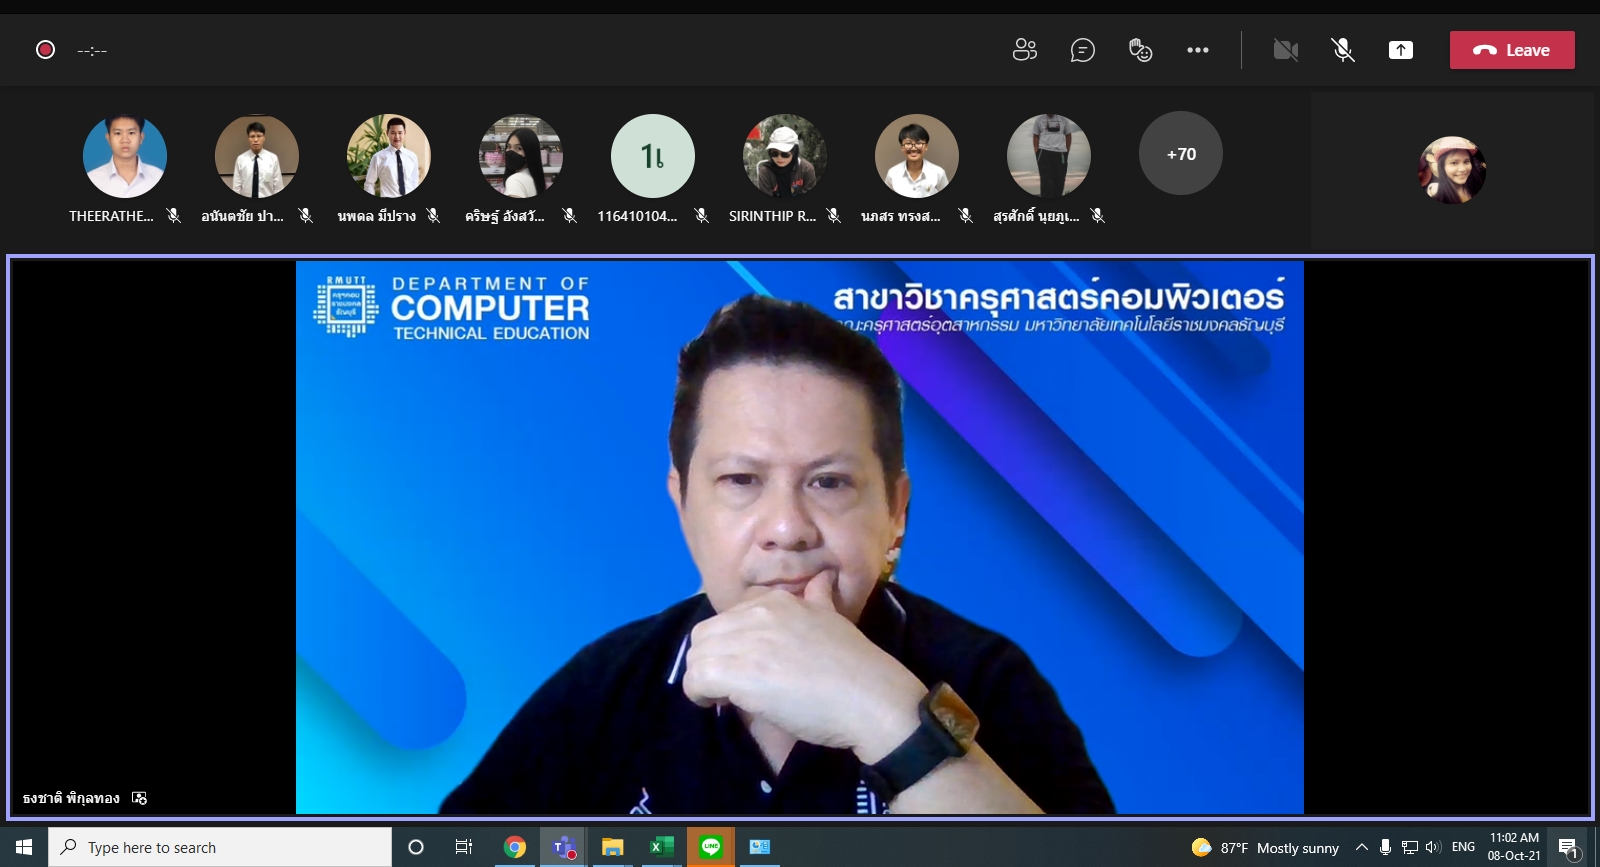
Task: Click the Type here to search box
Action: click(220, 847)
